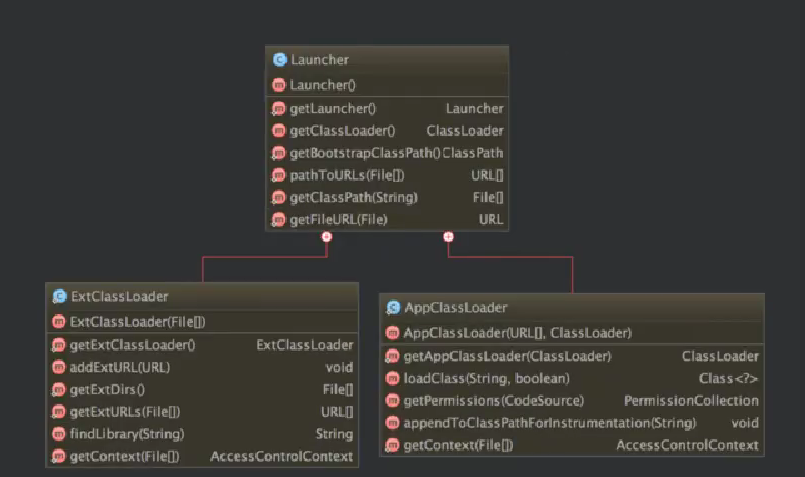This screenshot has height=477, width=805.
Task: Click the loadClass method icon
Action: [393, 378]
